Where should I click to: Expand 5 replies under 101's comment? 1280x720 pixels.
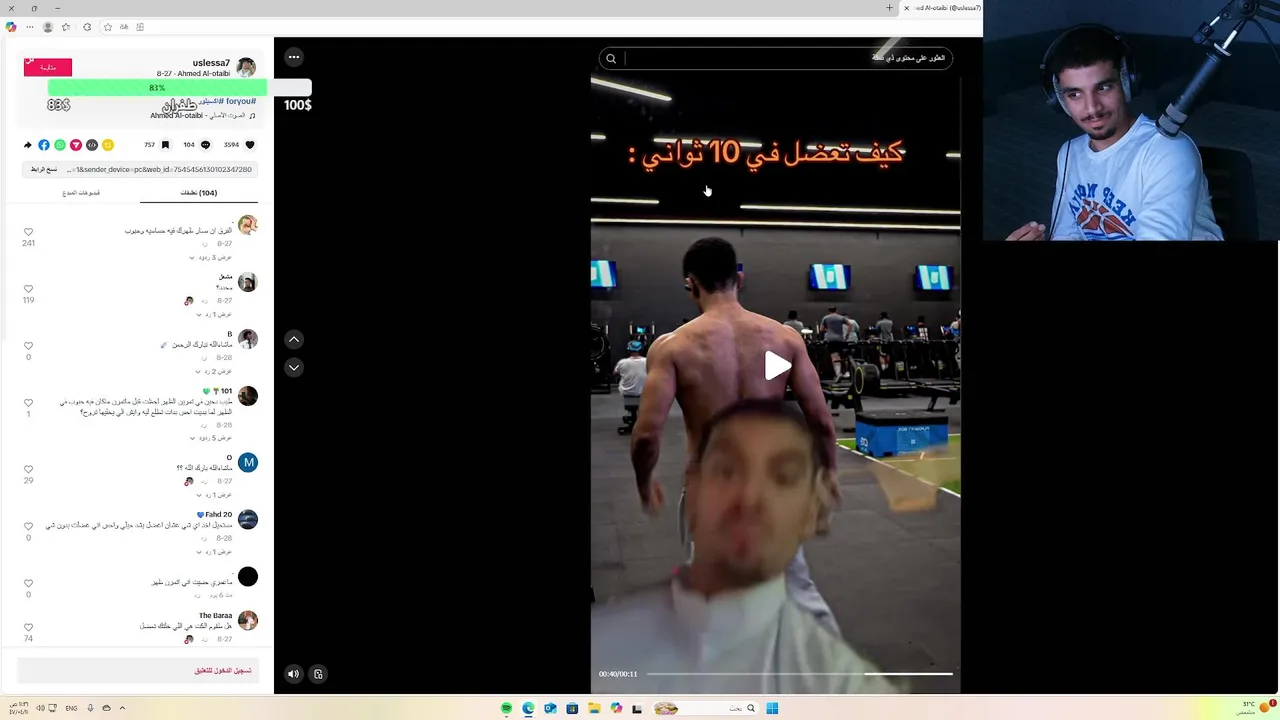coord(210,438)
